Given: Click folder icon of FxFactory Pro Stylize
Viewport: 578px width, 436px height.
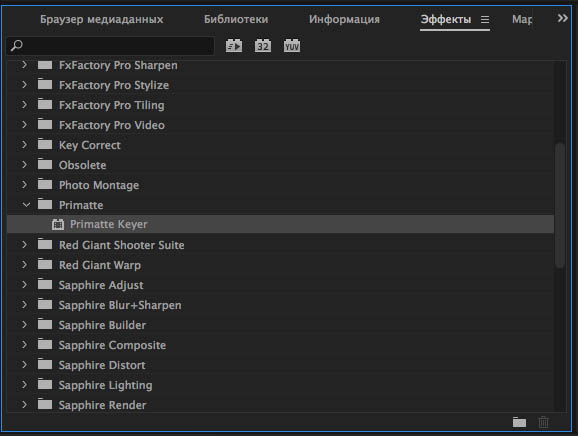Looking at the screenshot, I should pyautogui.click(x=45, y=84).
